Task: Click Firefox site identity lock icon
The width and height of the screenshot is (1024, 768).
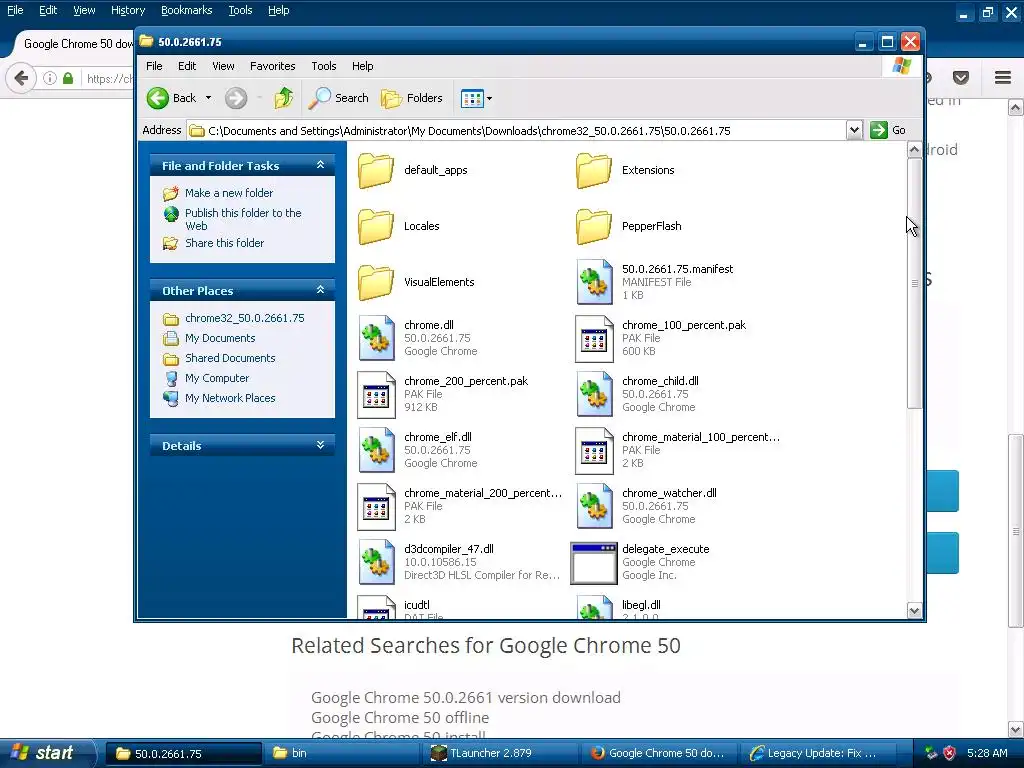Action: click(68, 78)
